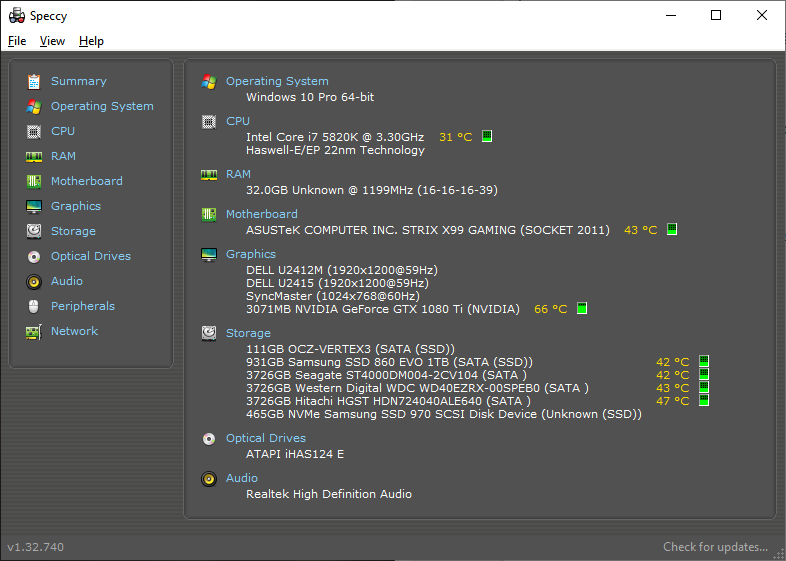
Task: Open the RAM heading link in main panel
Action: tap(238, 174)
